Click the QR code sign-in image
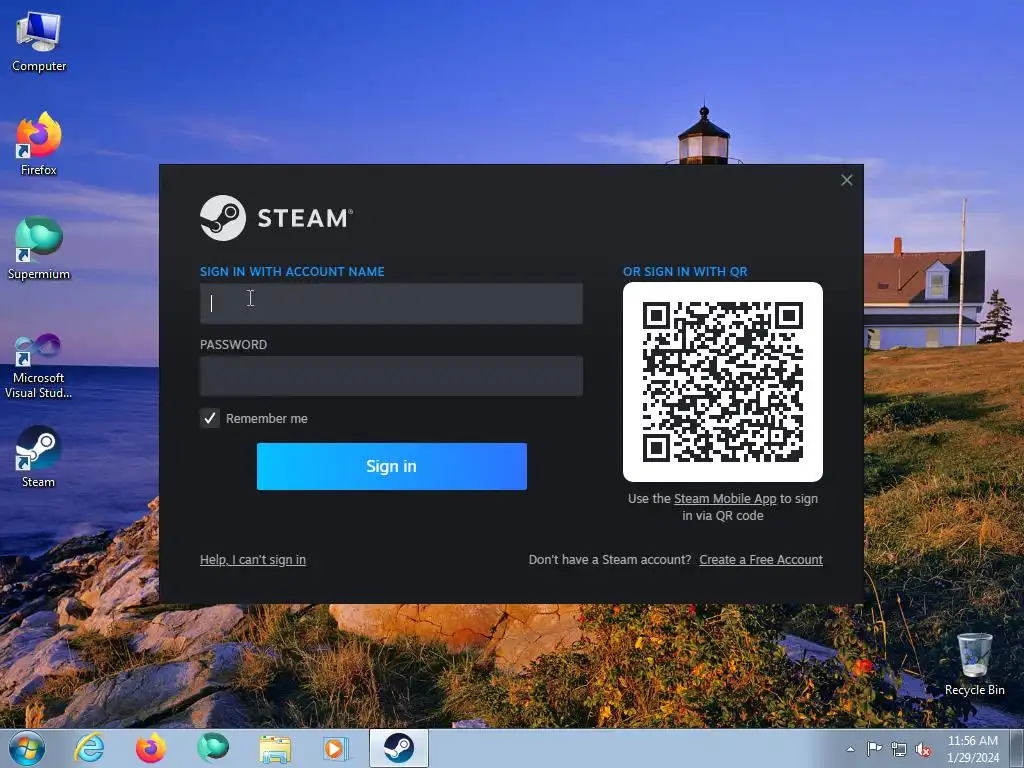 coord(723,382)
